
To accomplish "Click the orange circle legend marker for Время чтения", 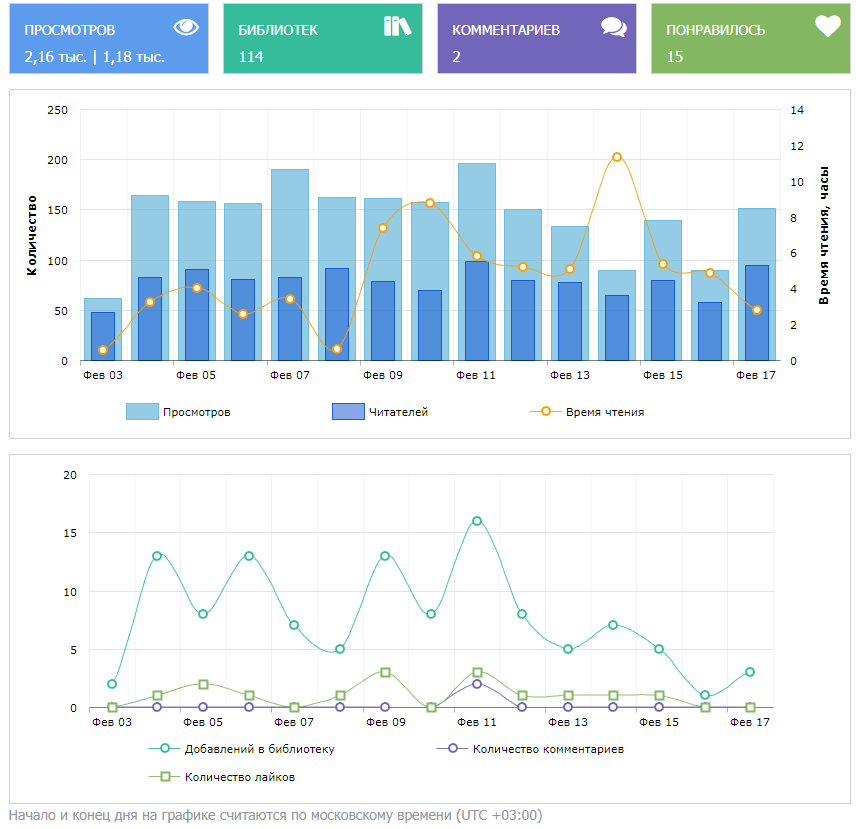I will click(545, 411).
